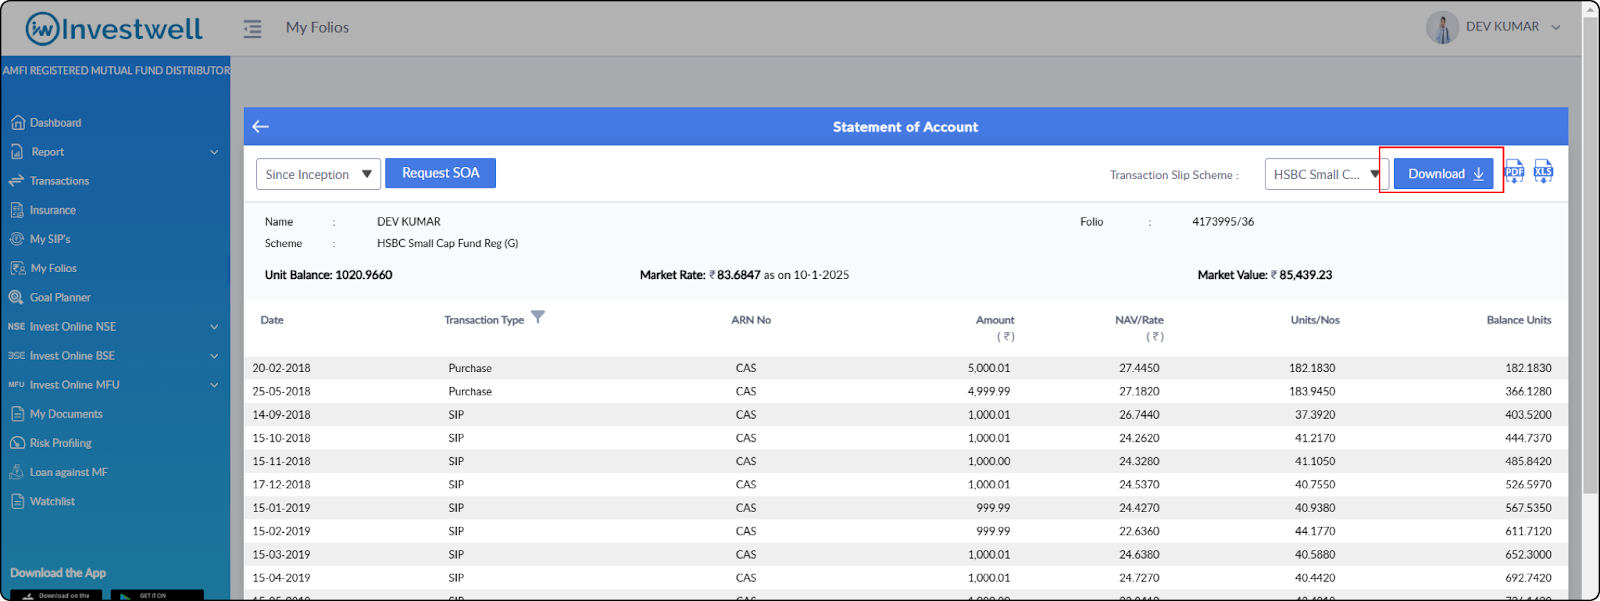Viewport: 1600px width, 601px height.
Task: Click the 20-02-2018 date cell
Action: pyautogui.click(x=281, y=368)
